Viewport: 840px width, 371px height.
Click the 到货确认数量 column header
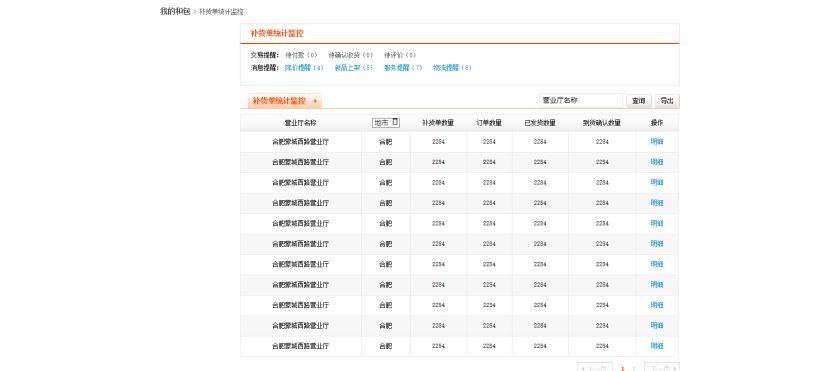coord(602,123)
